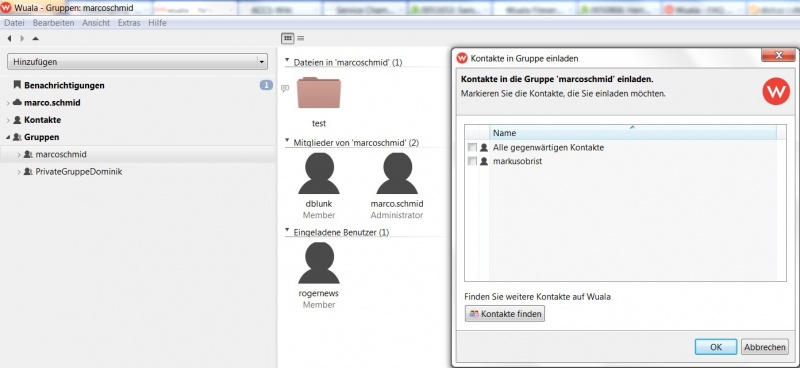Go up one level with up arrow
This screenshot has height=368, width=800.
35,38
